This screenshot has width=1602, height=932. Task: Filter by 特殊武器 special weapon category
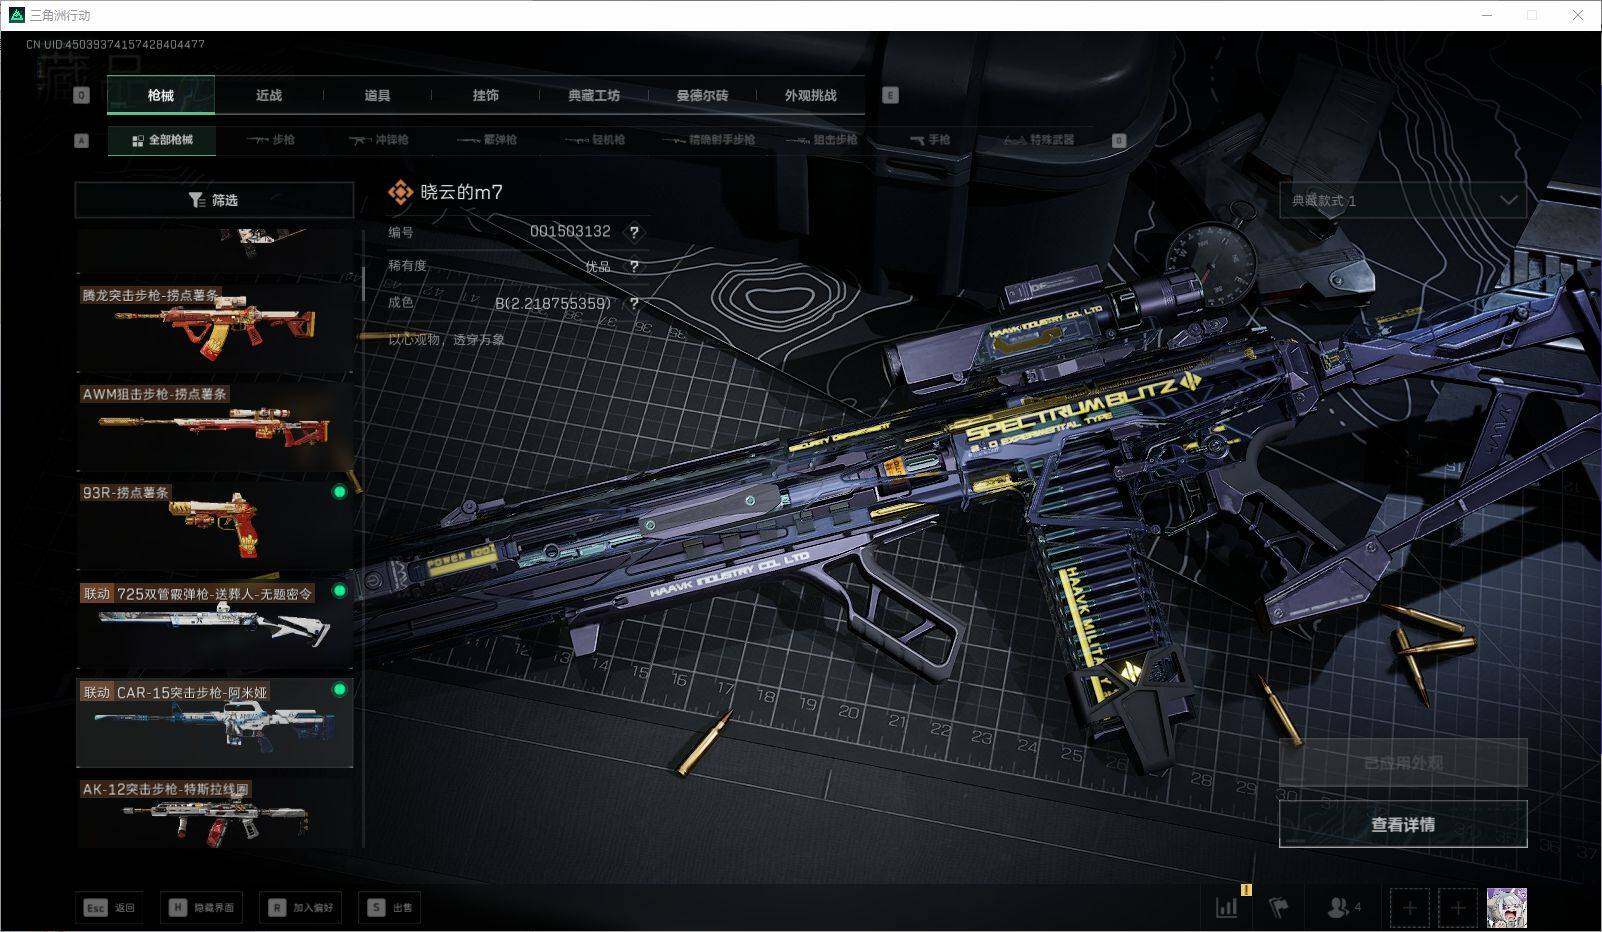point(1040,140)
